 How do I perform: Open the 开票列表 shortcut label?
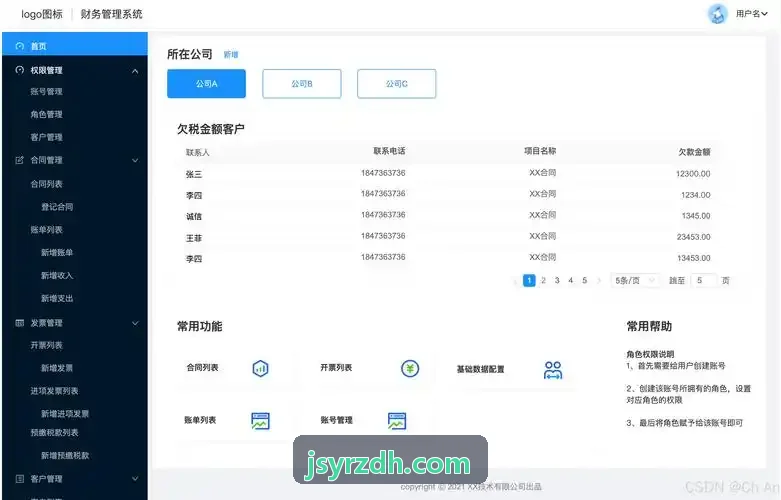(x=336, y=368)
